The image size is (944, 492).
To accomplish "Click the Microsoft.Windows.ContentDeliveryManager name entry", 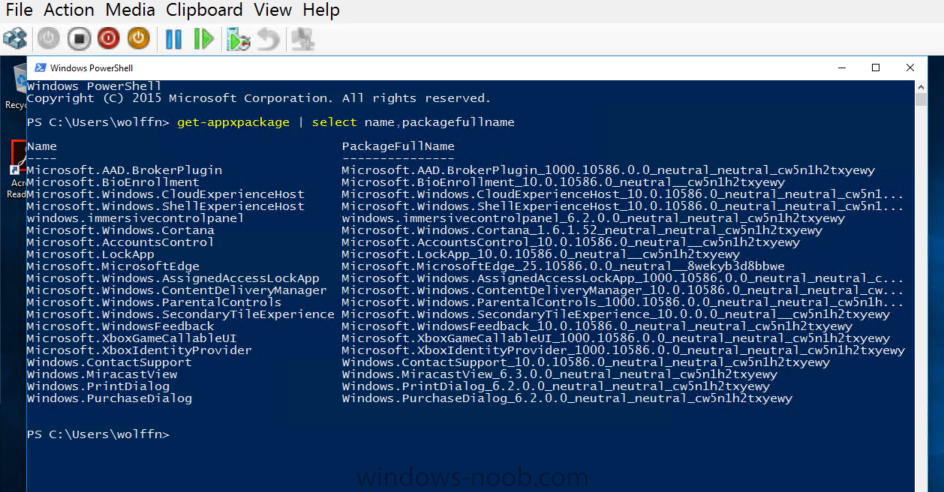I will pyautogui.click(x=176, y=290).
